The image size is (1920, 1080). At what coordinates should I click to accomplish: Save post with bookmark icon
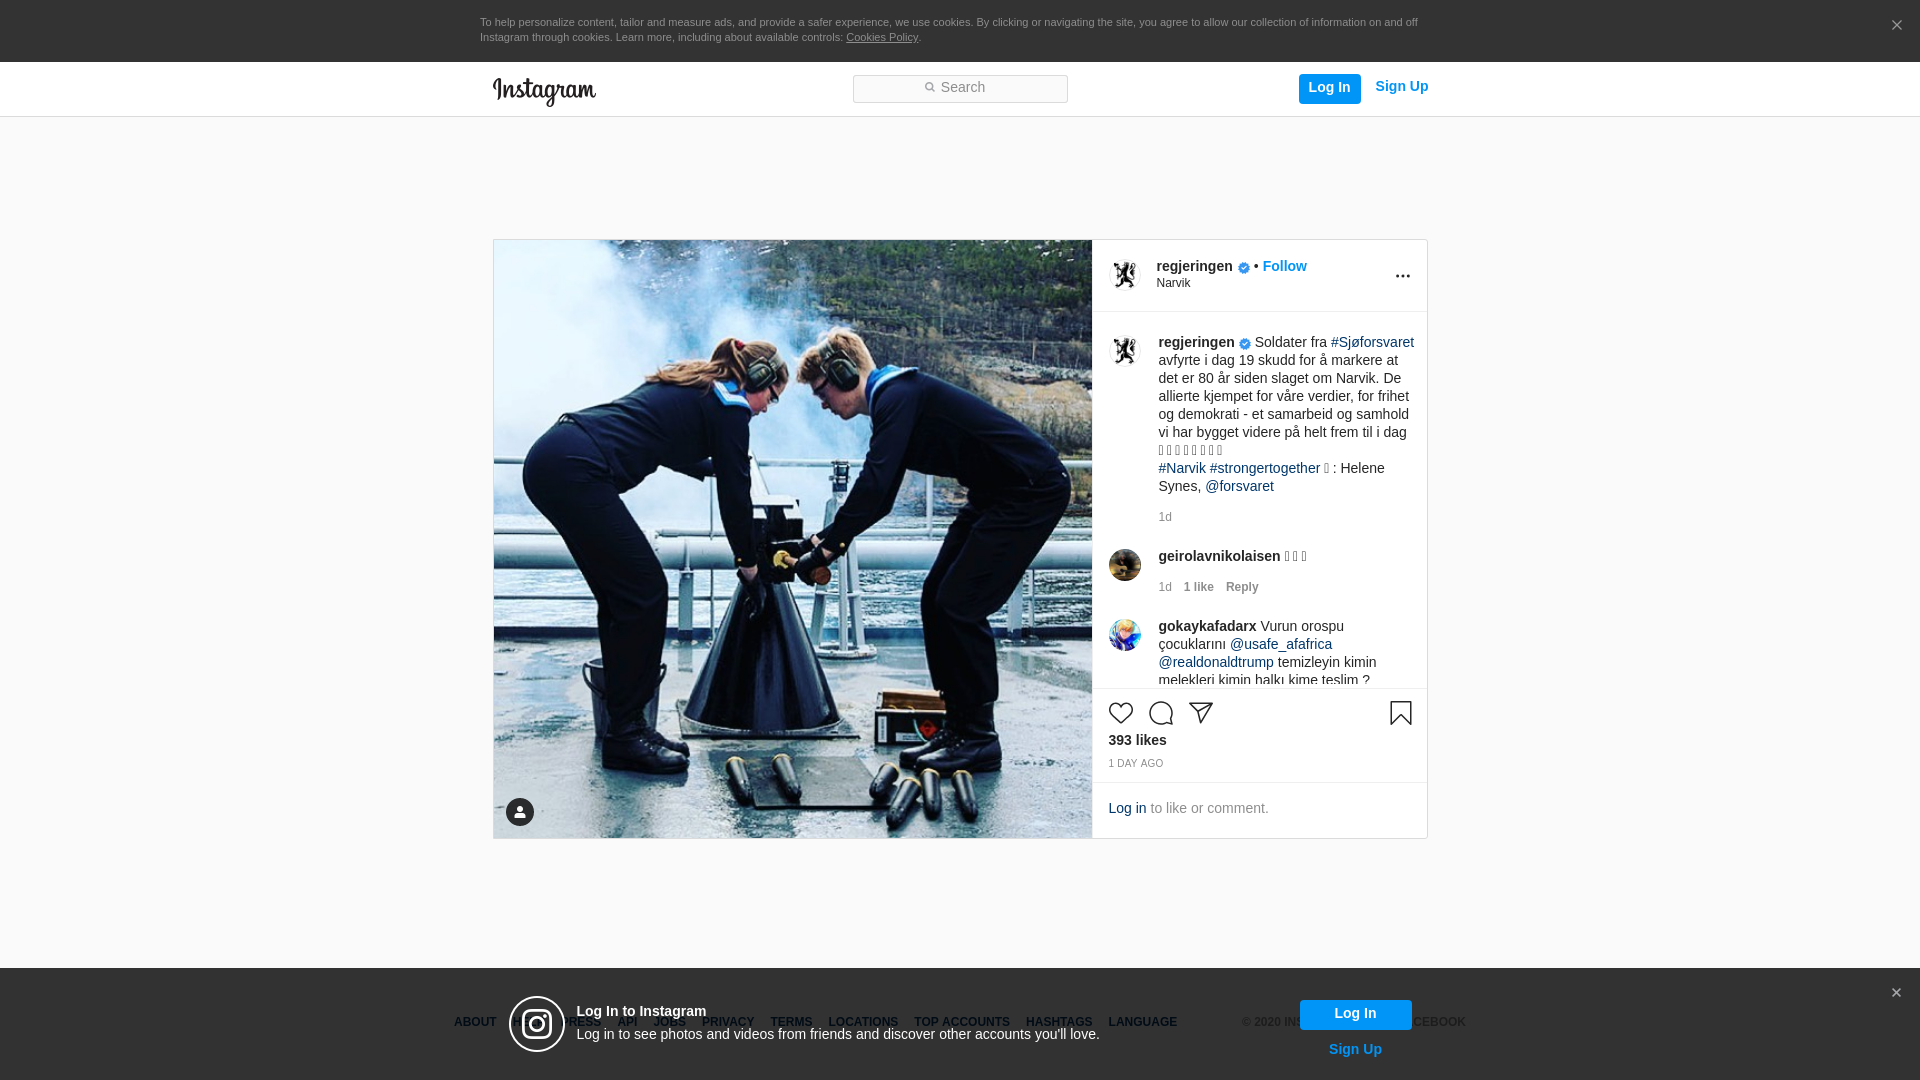1400,713
